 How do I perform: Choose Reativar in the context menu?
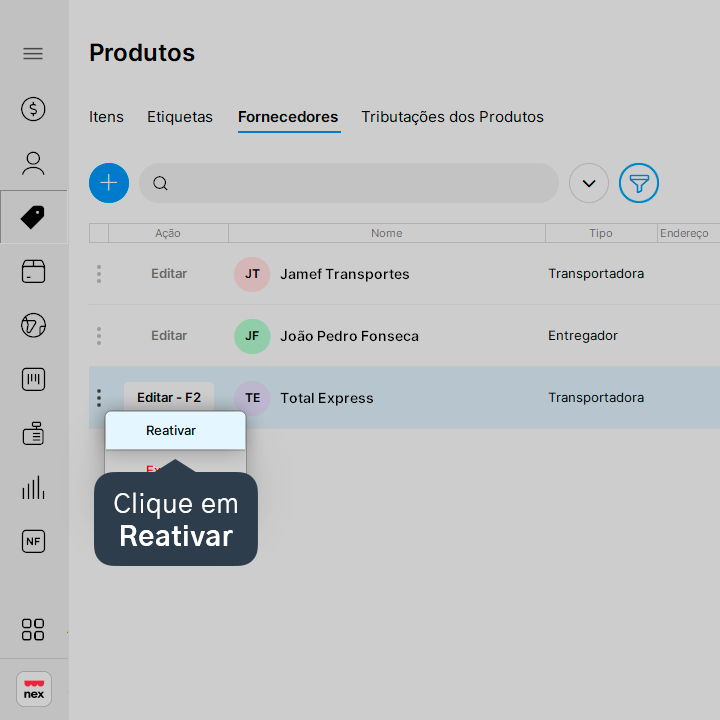tap(175, 430)
